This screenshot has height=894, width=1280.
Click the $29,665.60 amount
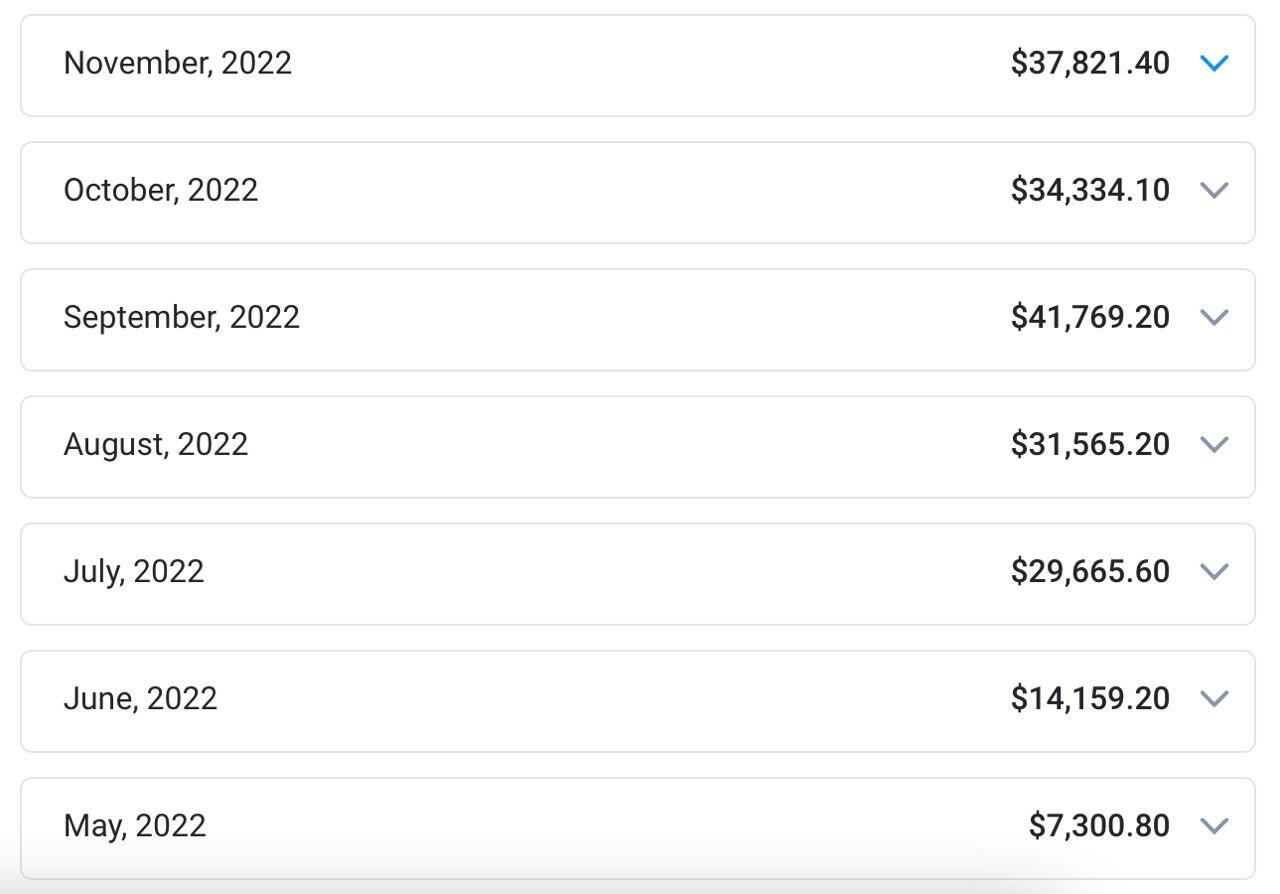coord(1090,571)
